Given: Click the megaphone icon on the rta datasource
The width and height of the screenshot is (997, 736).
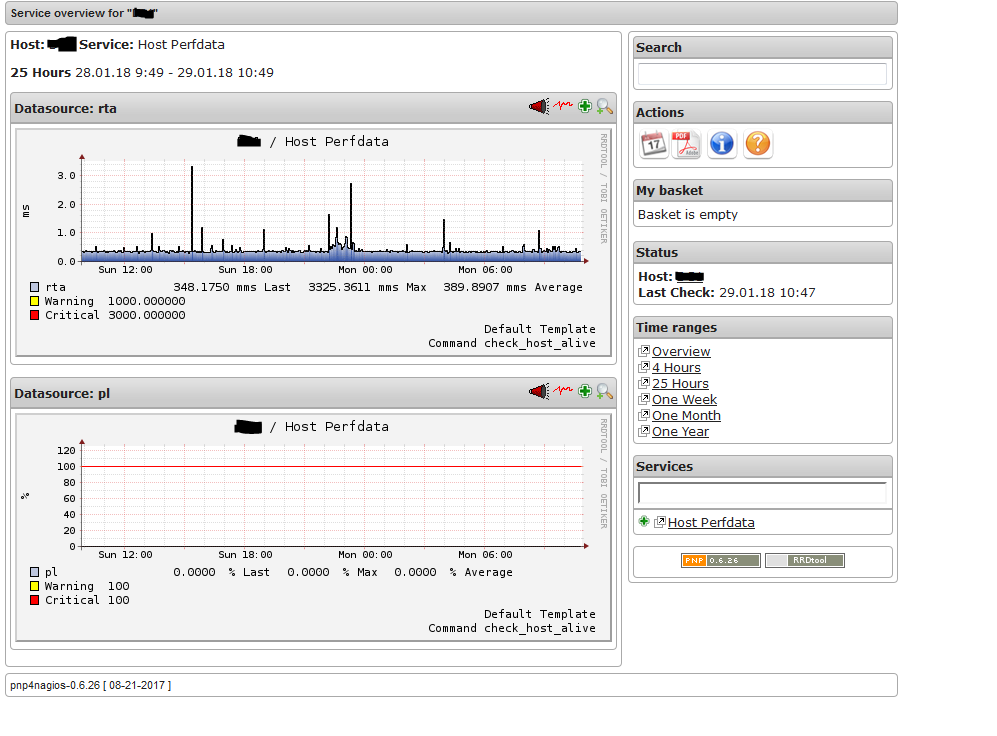Looking at the screenshot, I should click(539, 106).
